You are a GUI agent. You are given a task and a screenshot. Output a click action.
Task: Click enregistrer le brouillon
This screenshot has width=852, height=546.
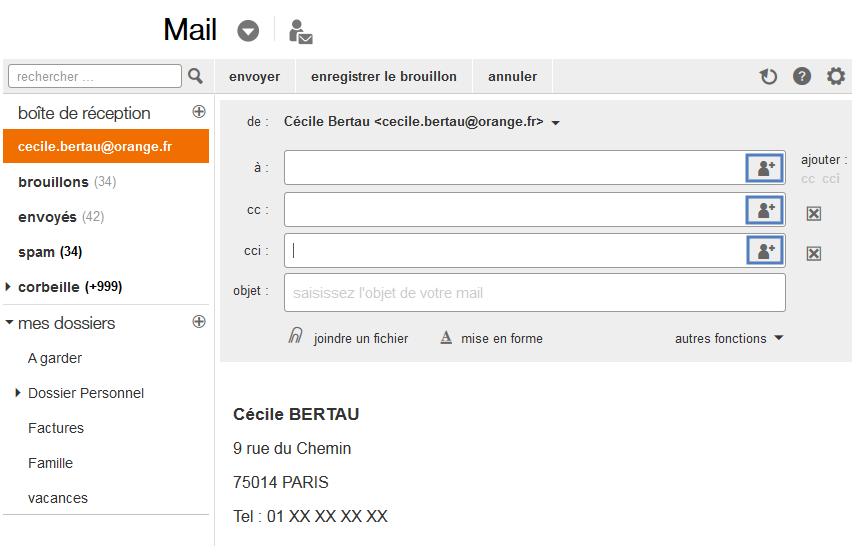pyautogui.click(x=384, y=76)
